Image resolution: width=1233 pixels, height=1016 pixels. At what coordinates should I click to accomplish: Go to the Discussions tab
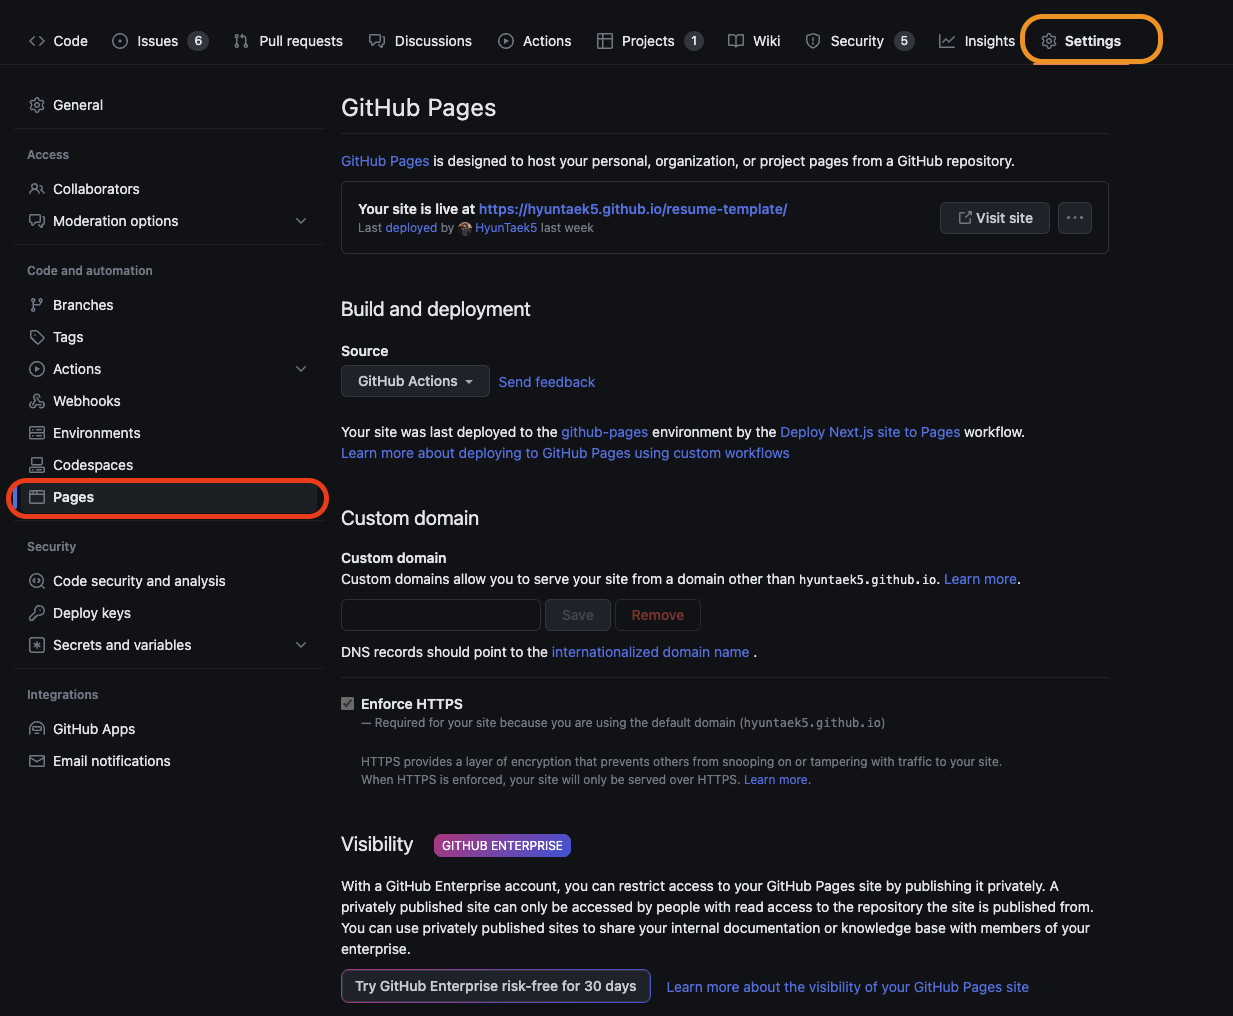click(420, 41)
